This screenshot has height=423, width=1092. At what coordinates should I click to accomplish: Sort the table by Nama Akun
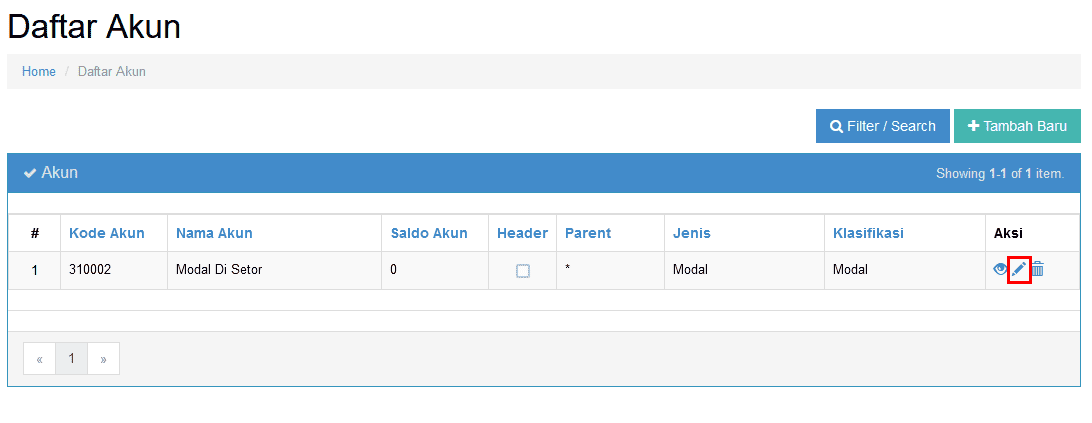point(214,233)
